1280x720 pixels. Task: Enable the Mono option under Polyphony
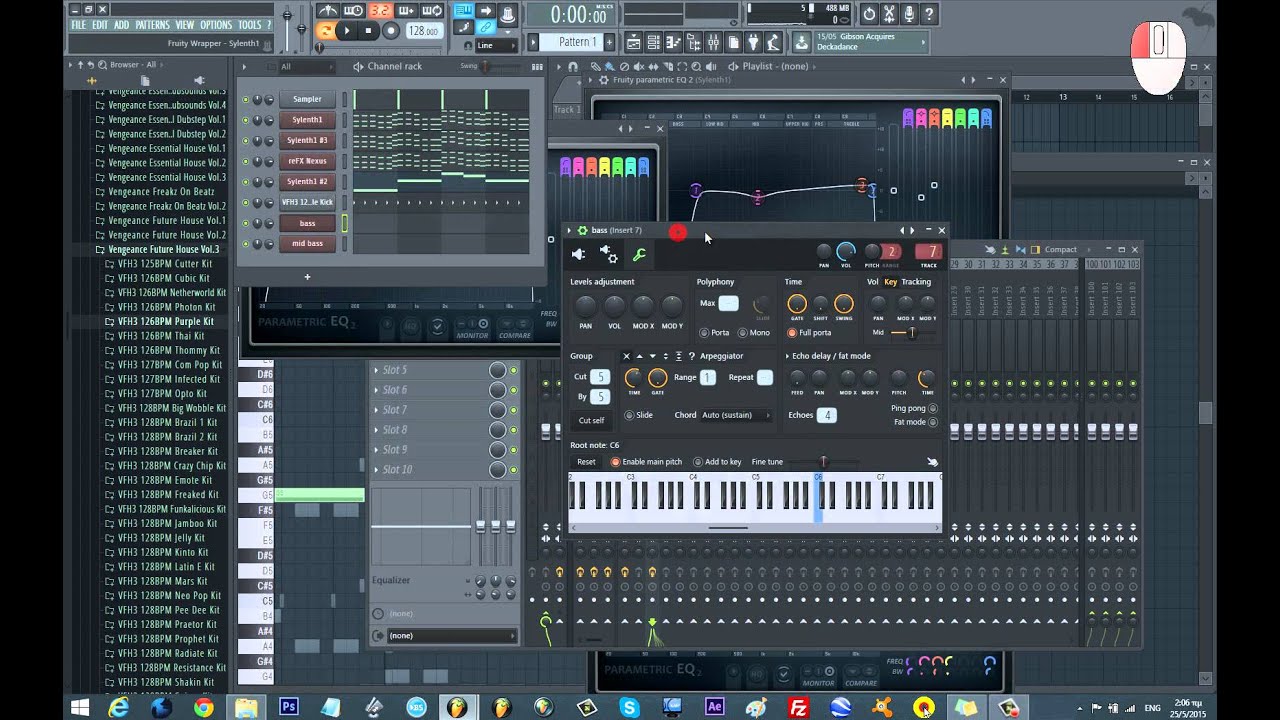[x=742, y=333]
